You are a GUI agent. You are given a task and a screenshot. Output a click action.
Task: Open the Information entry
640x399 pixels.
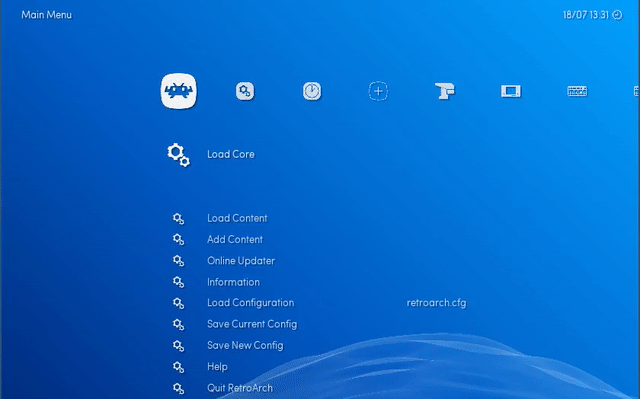pyautogui.click(x=233, y=282)
